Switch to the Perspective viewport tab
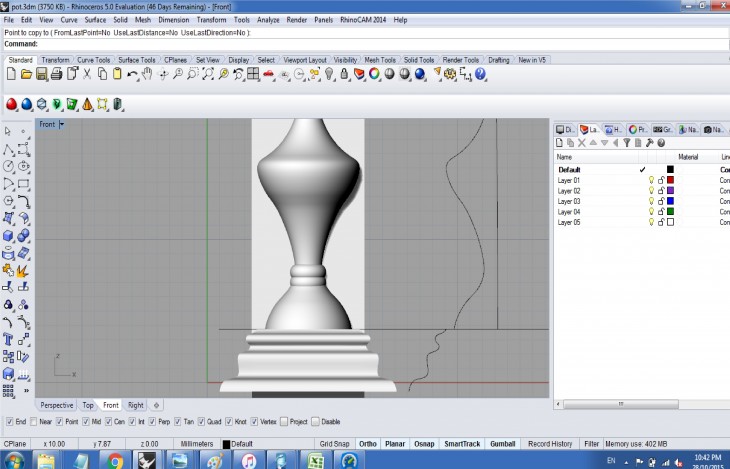 point(56,405)
